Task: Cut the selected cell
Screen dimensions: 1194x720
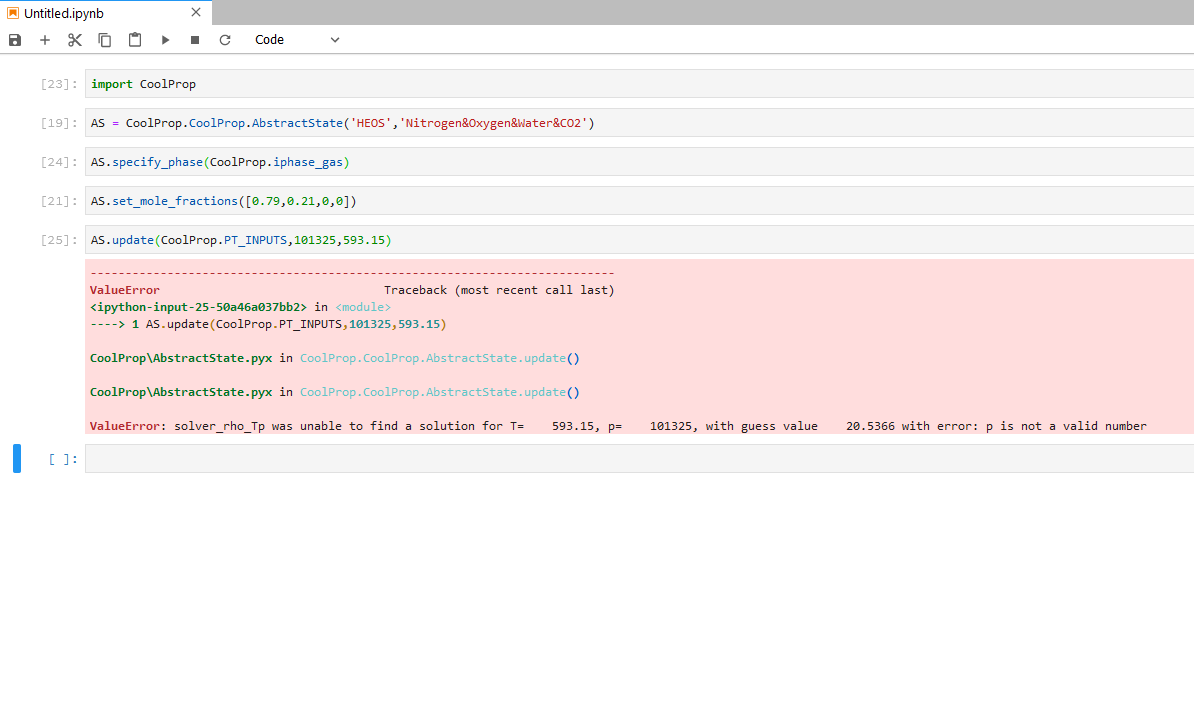Action: (x=74, y=40)
